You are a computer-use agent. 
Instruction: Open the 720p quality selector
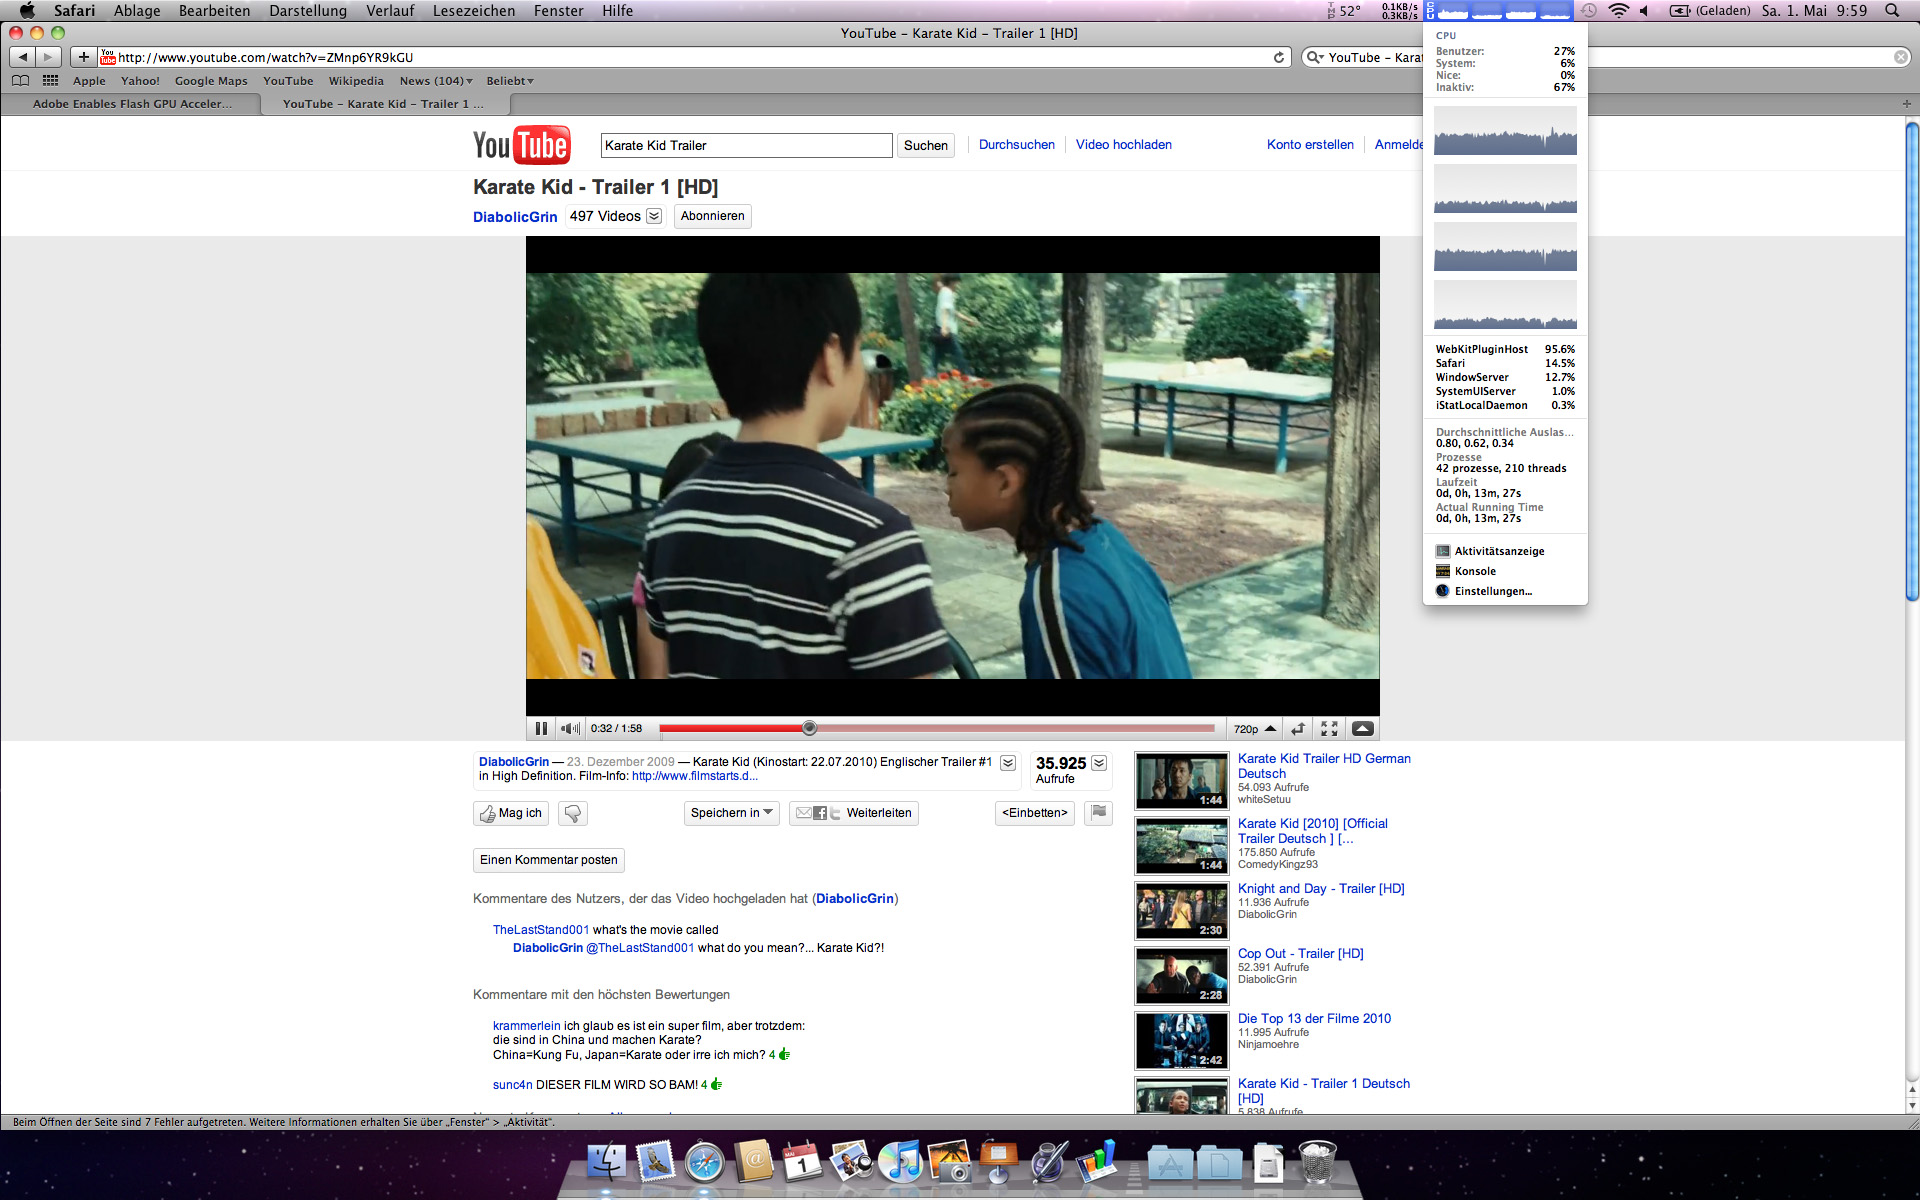tap(1254, 729)
